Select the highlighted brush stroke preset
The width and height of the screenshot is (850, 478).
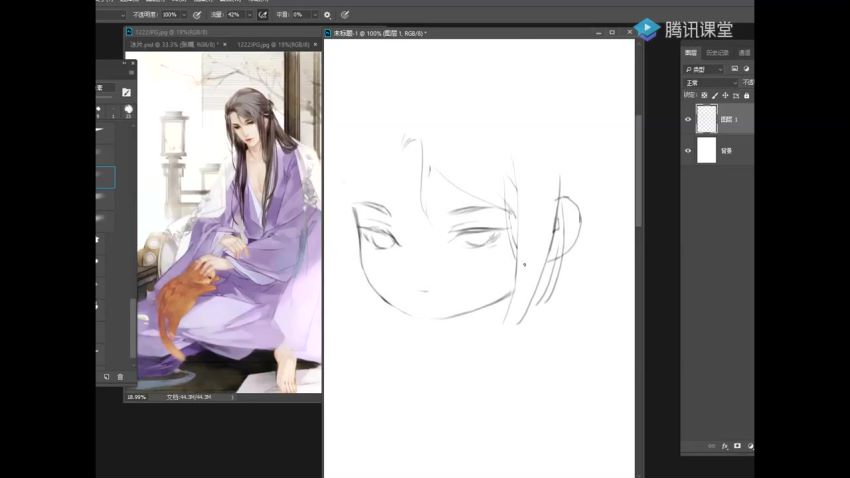106,177
